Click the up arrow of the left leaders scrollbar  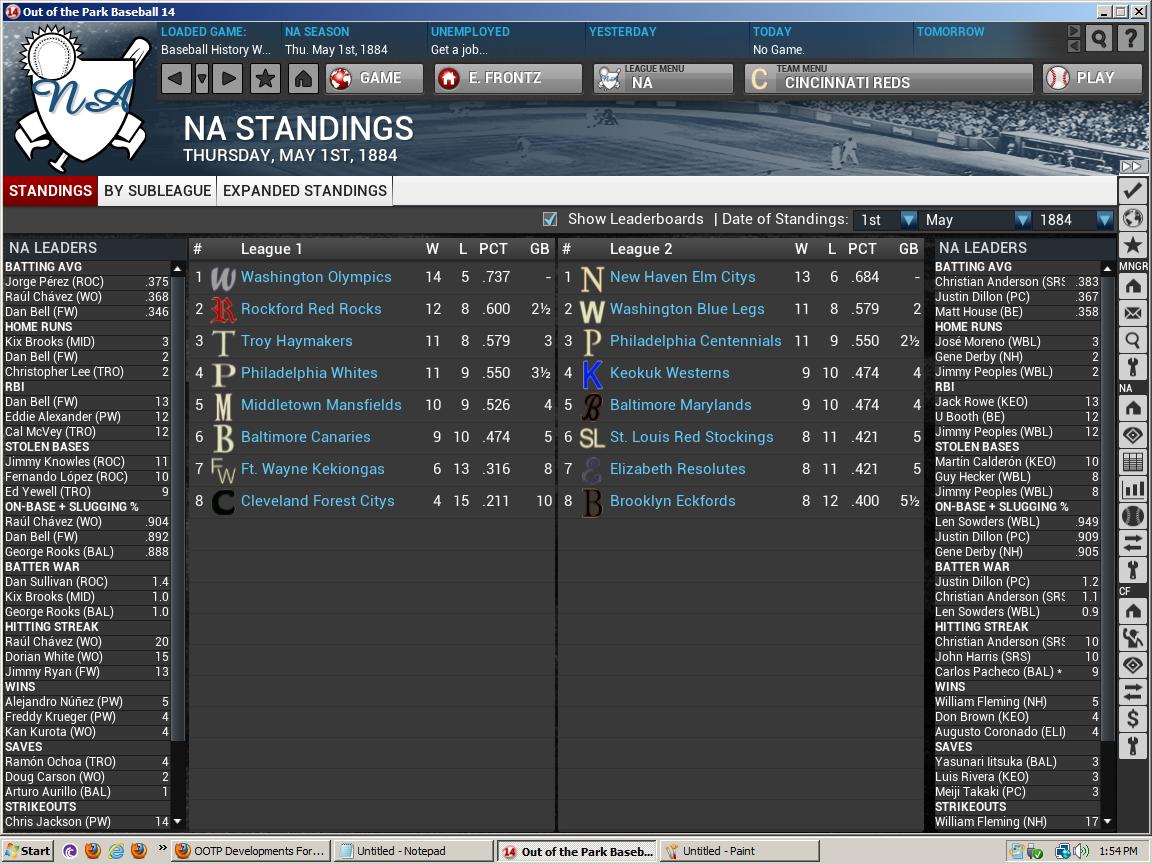pyautogui.click(x=177, y=268)
